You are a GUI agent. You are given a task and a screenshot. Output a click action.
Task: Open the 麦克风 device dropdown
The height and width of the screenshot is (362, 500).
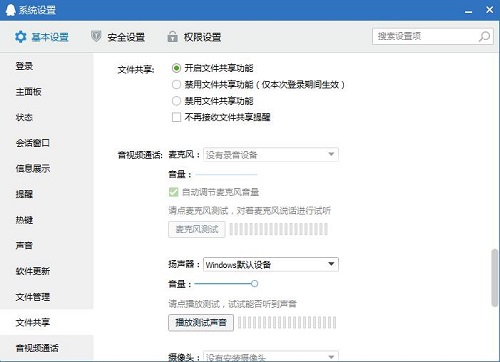(271, 155)
